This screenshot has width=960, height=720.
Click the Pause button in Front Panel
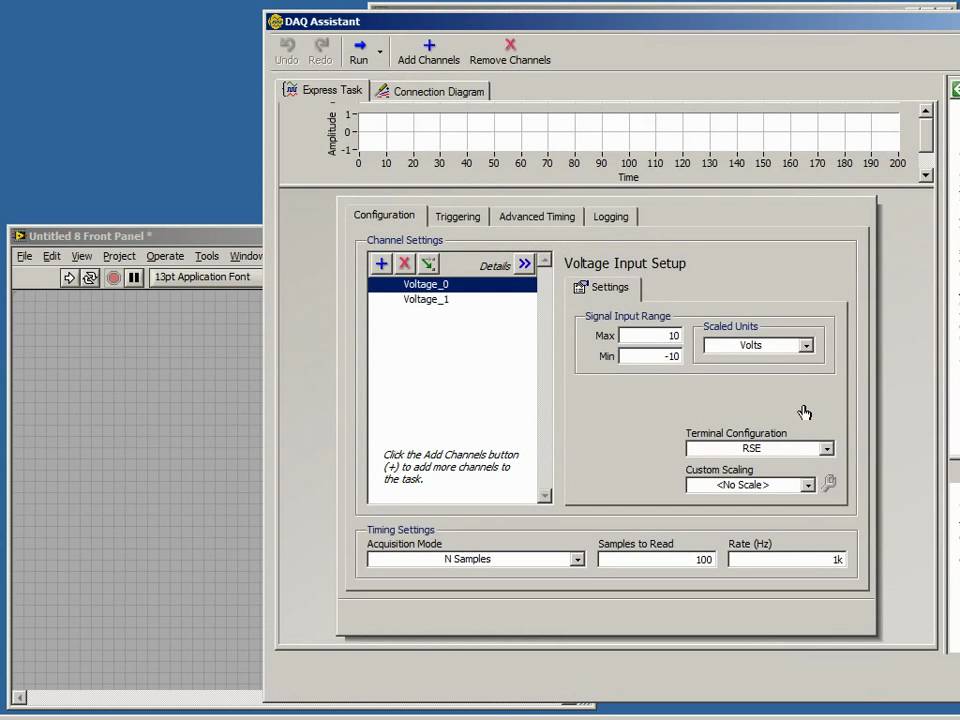(x=134, y=278)
